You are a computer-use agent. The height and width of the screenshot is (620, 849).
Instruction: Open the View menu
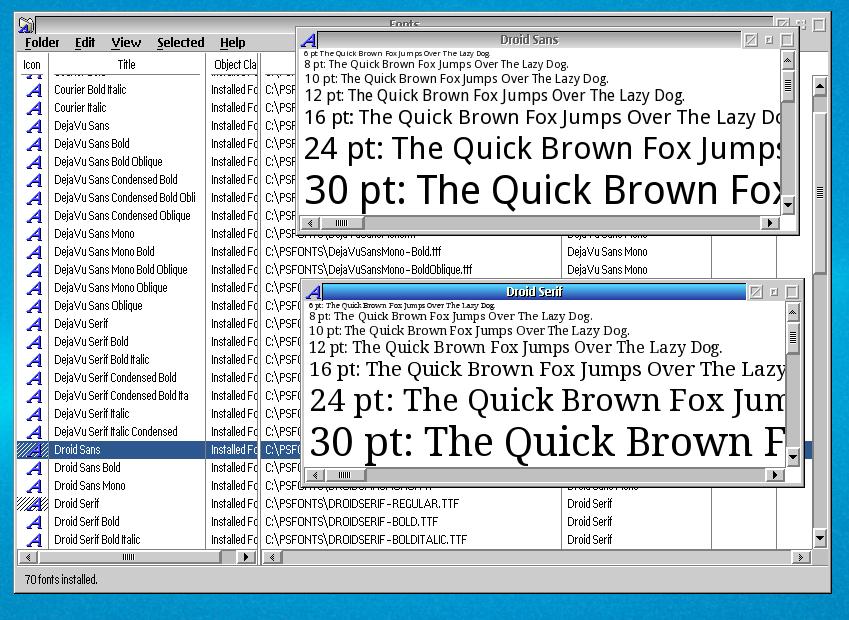click(126, 43)
